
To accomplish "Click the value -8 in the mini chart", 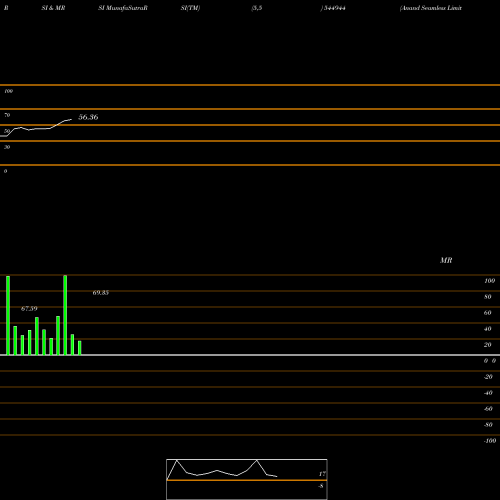I will pyautogui.click(x=321, y=486).
